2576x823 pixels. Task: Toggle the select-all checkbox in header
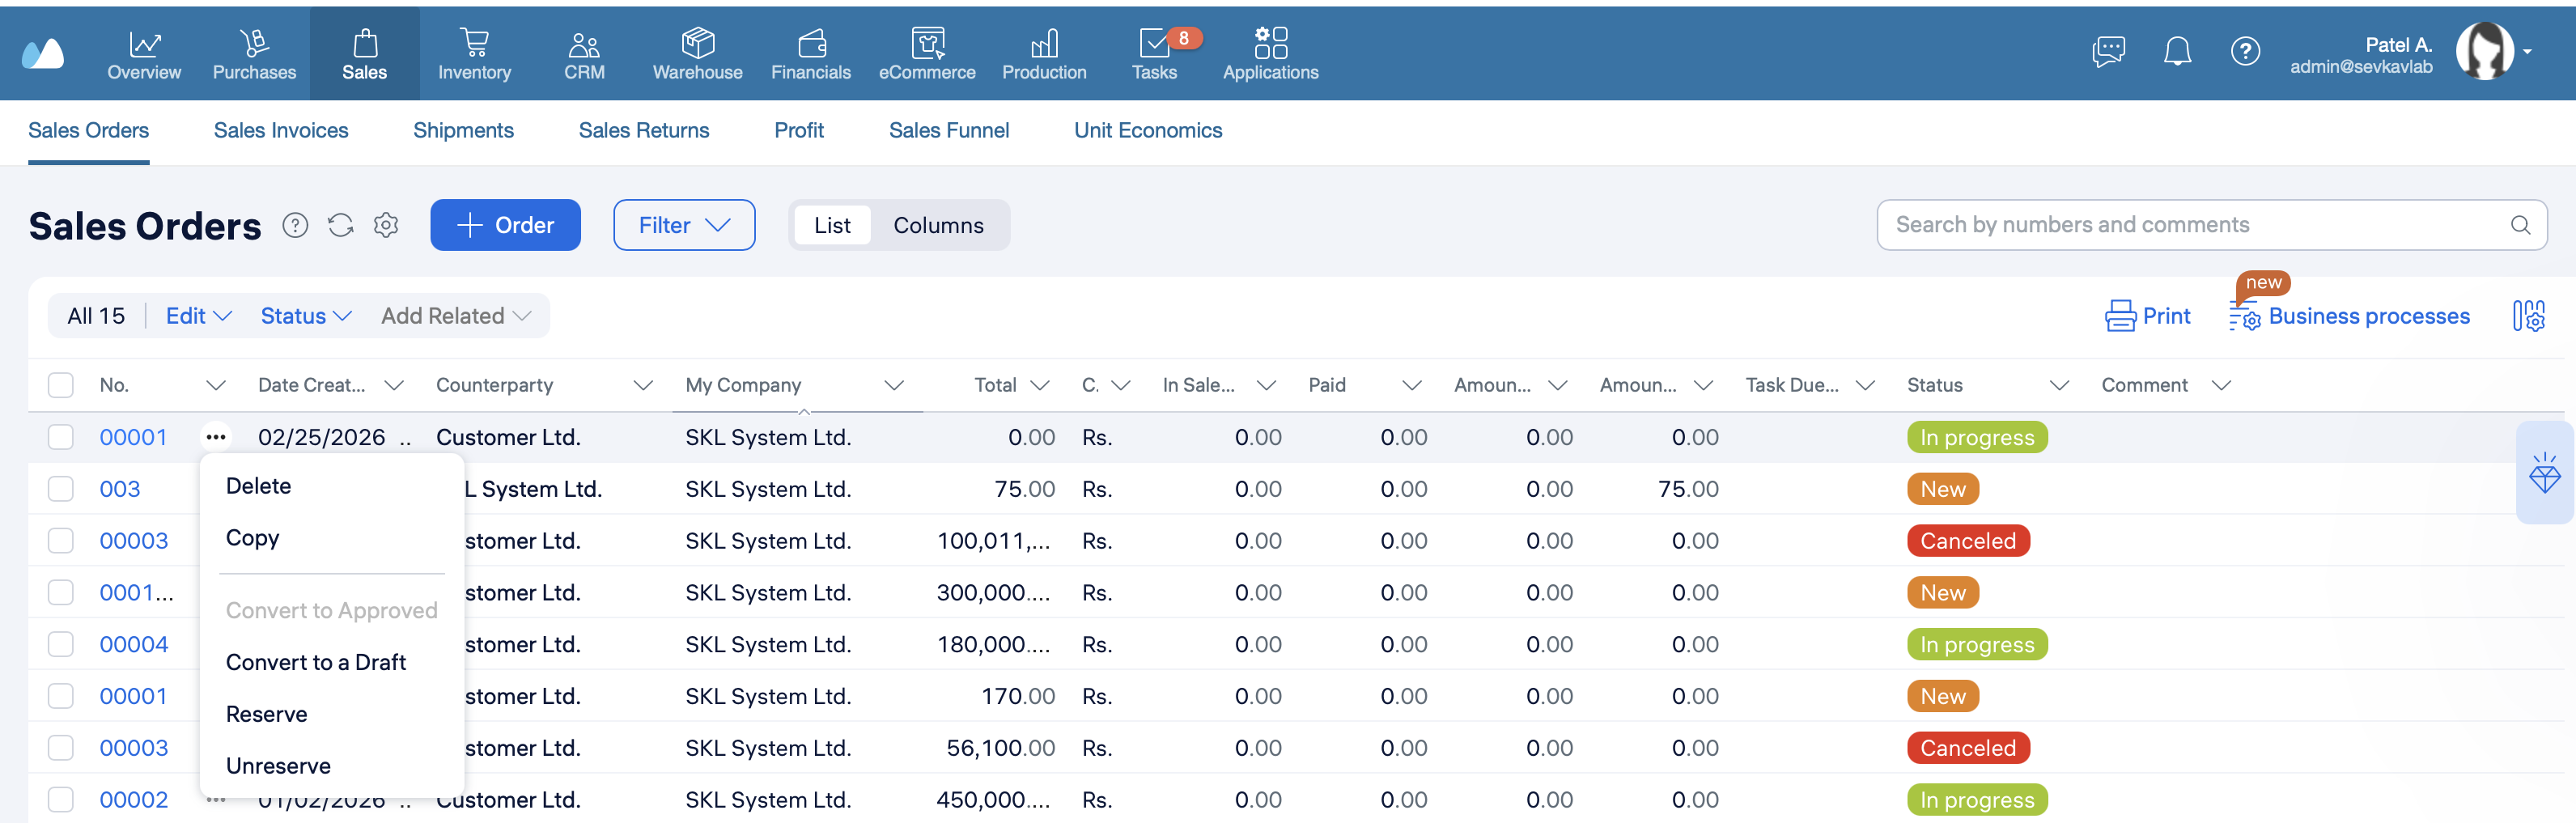tap(61, 385)
